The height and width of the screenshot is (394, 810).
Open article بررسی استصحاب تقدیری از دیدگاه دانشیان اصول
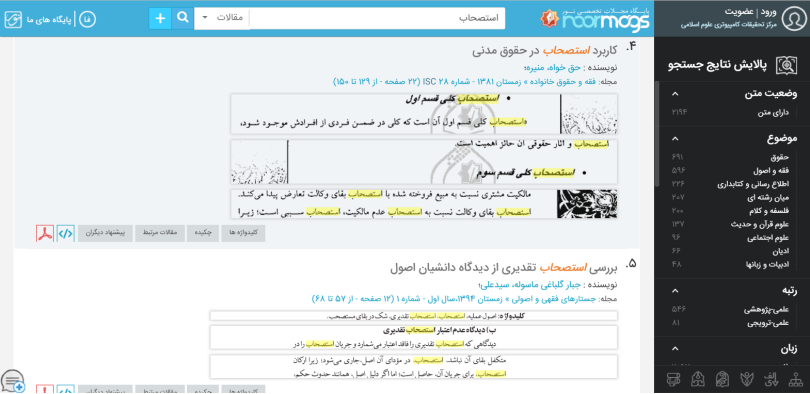[x=504, y=268]
